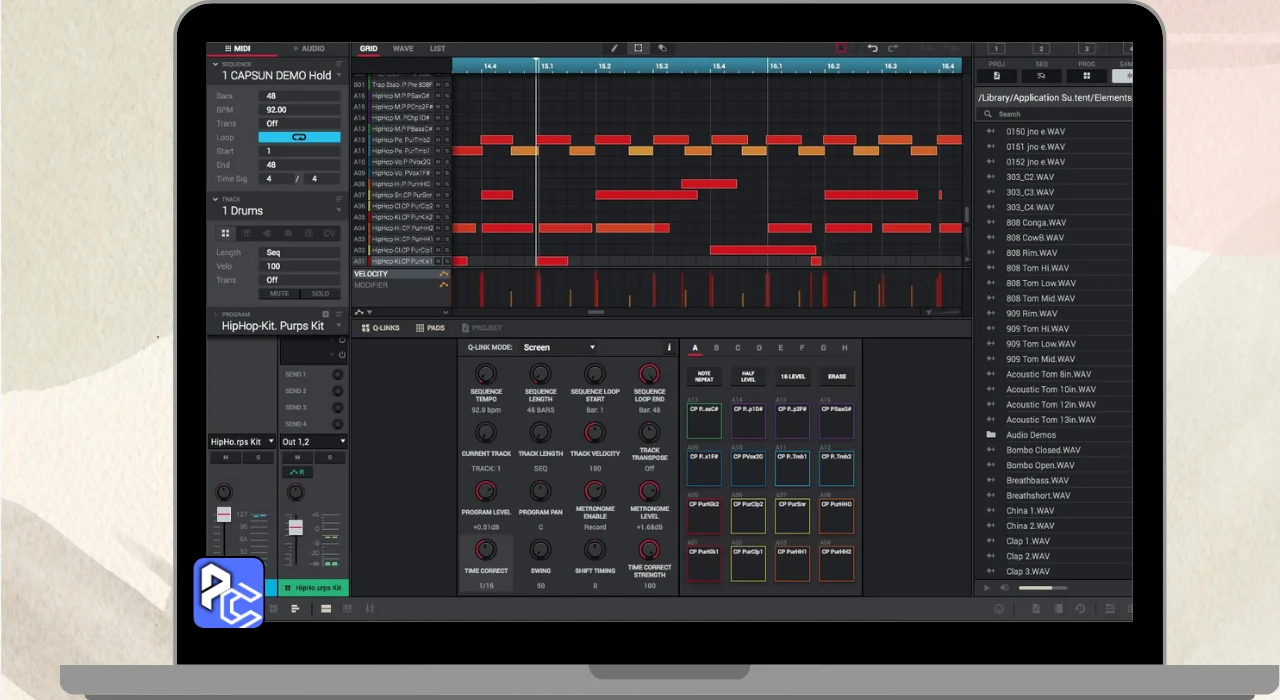Click the redo arrow icon

[893, 48]
